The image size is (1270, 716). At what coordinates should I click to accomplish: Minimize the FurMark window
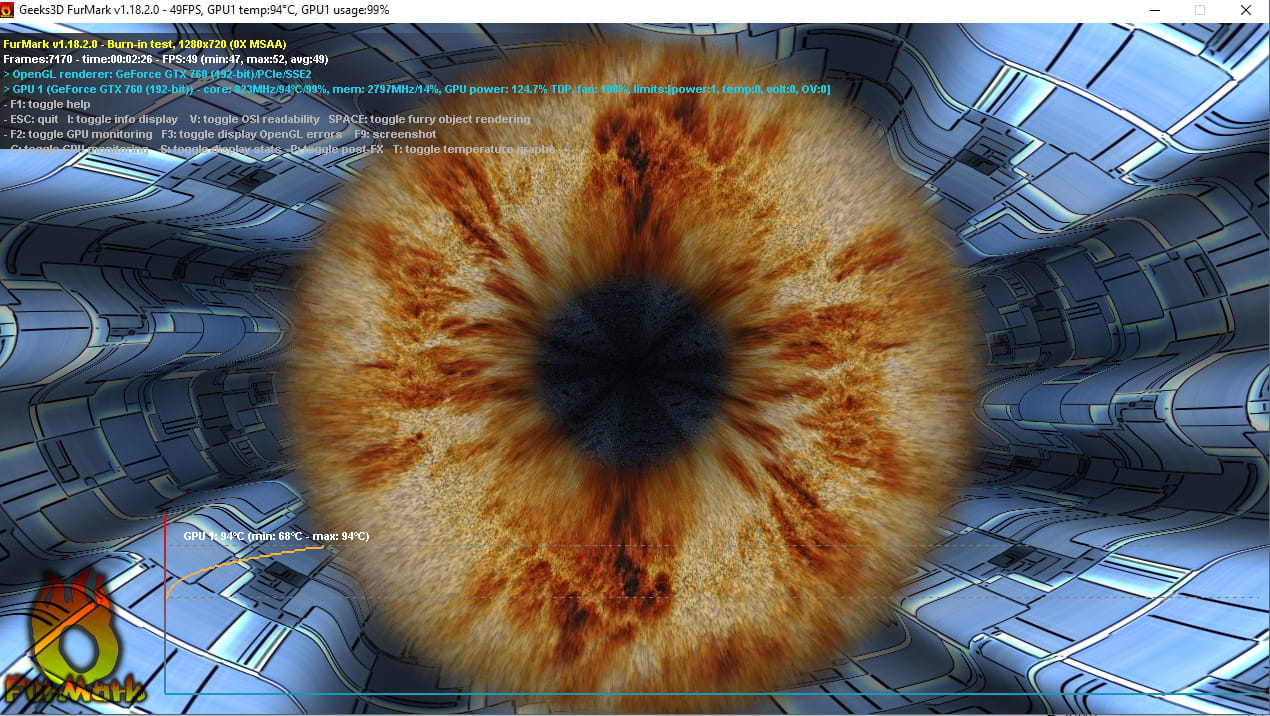[x=1154, y=10]
